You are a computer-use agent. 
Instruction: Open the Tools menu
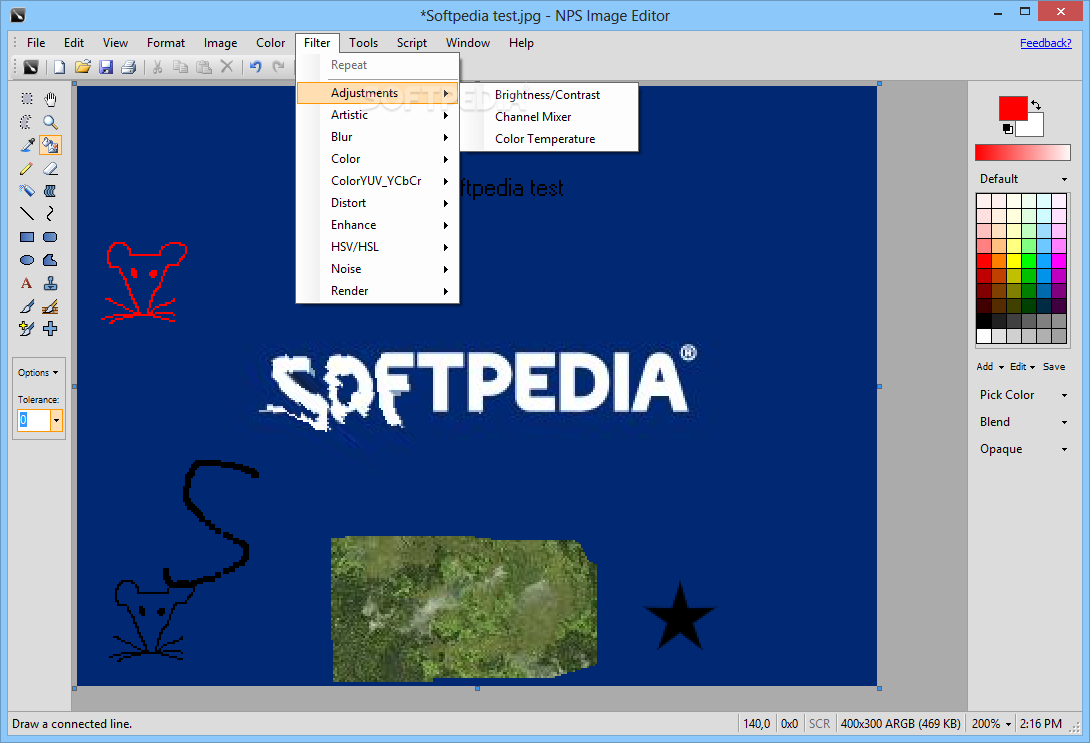(x=364, y=43)
